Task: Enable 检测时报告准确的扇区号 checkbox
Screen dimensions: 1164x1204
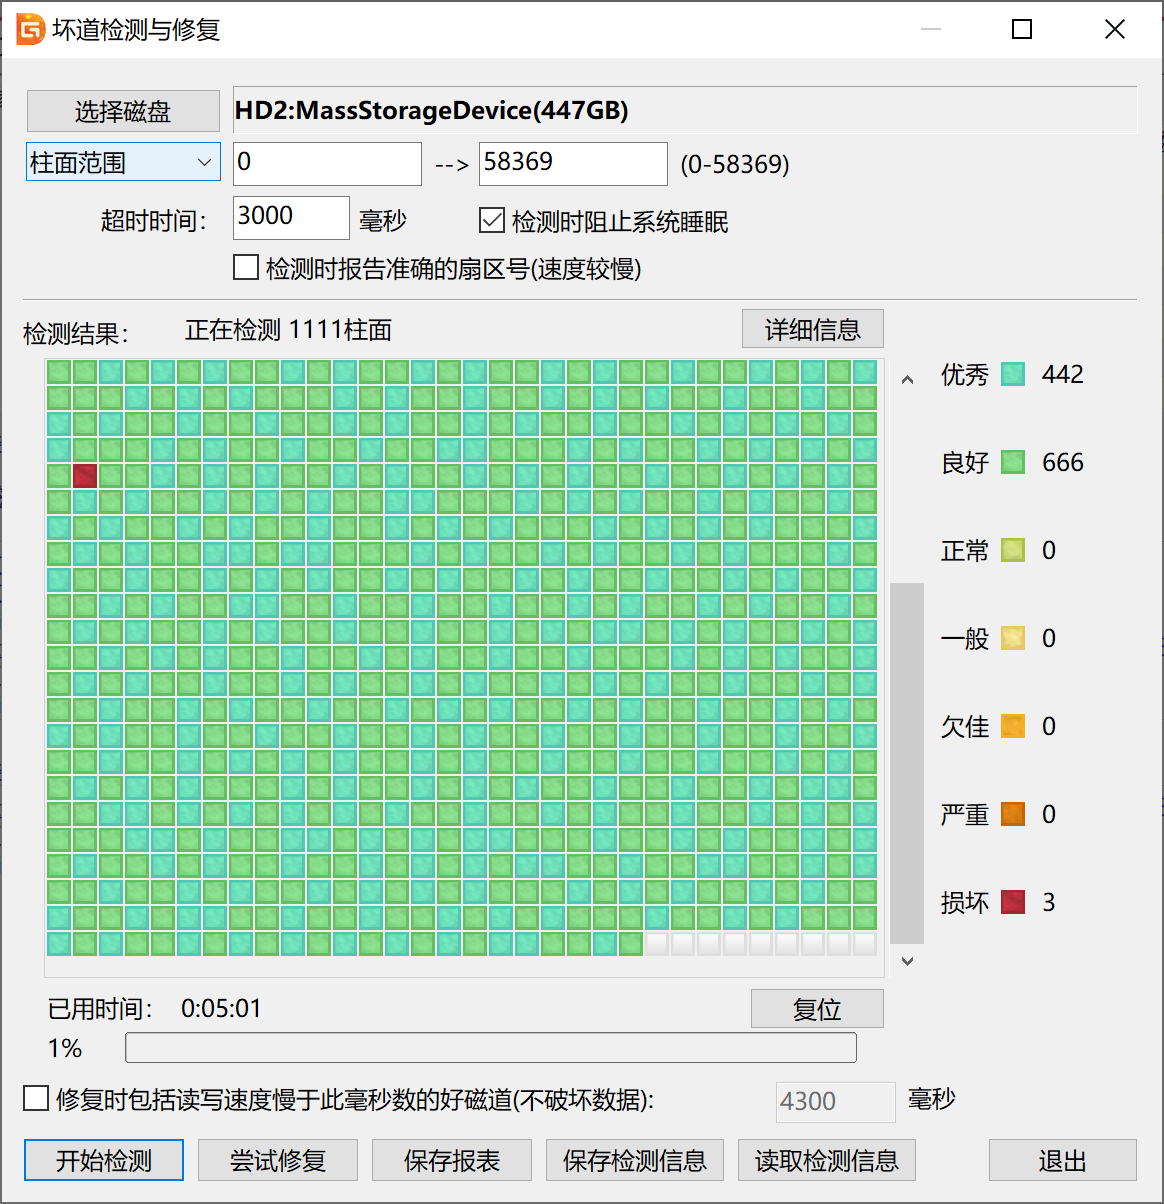Action: click(x=246, y=268)
